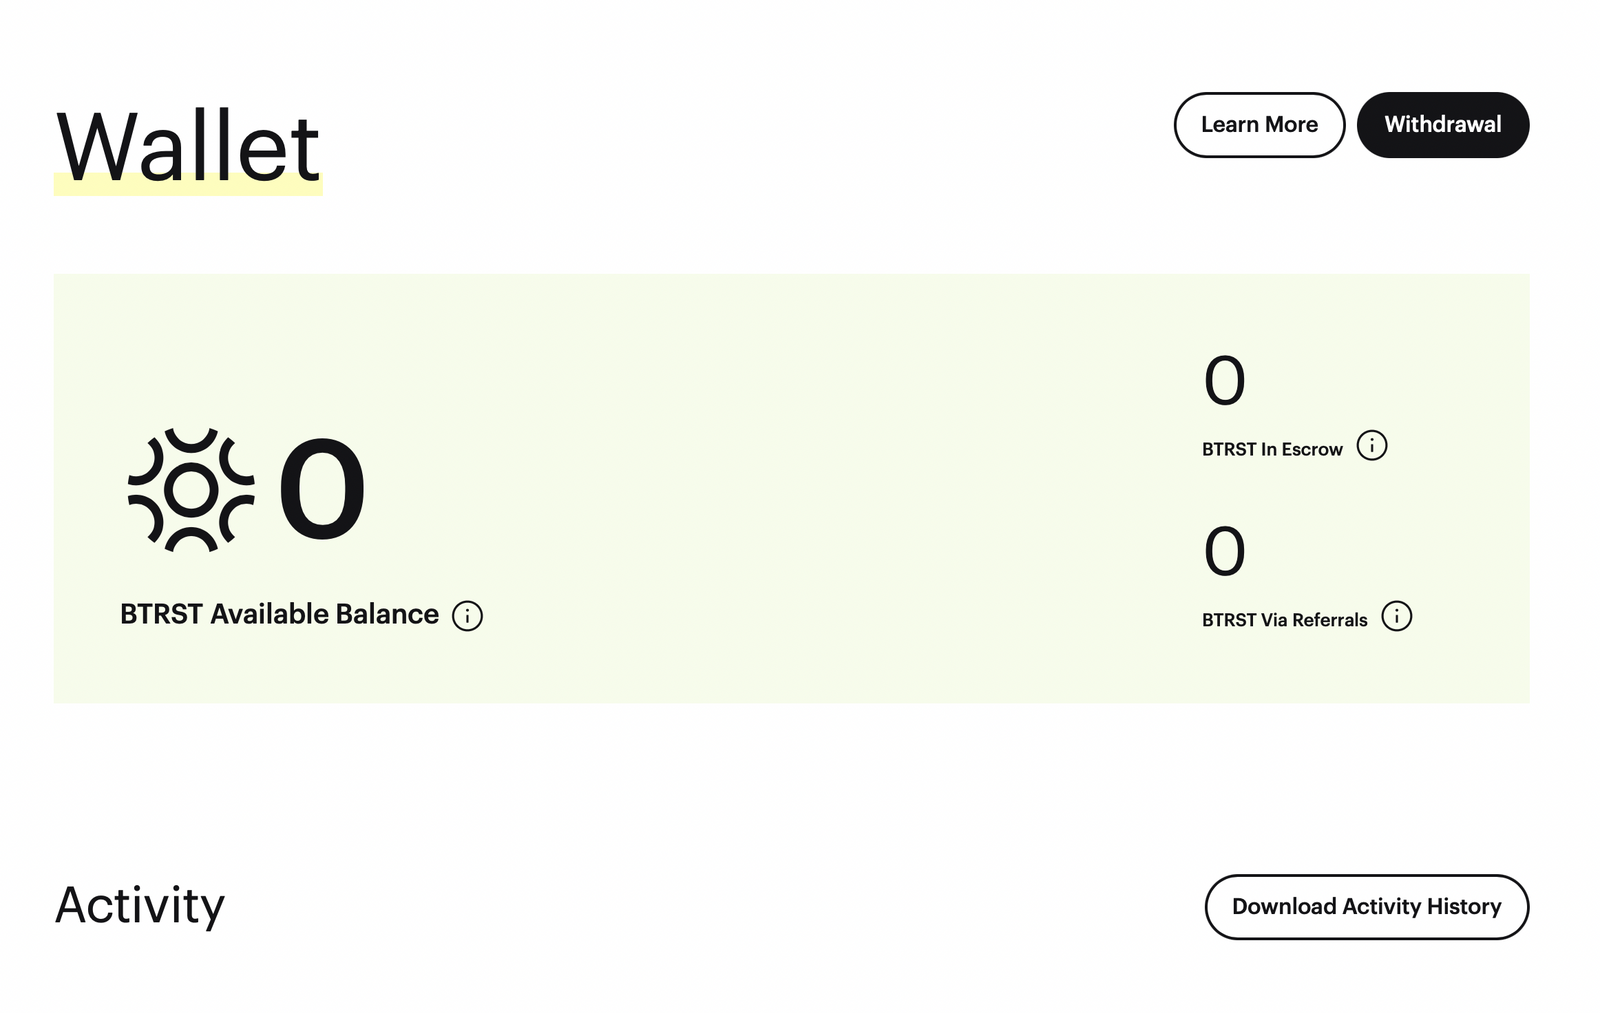Viewport: 1600px width, 1013px height.
Task: Click the pale green balance summary card
Action: click(790, 487)
